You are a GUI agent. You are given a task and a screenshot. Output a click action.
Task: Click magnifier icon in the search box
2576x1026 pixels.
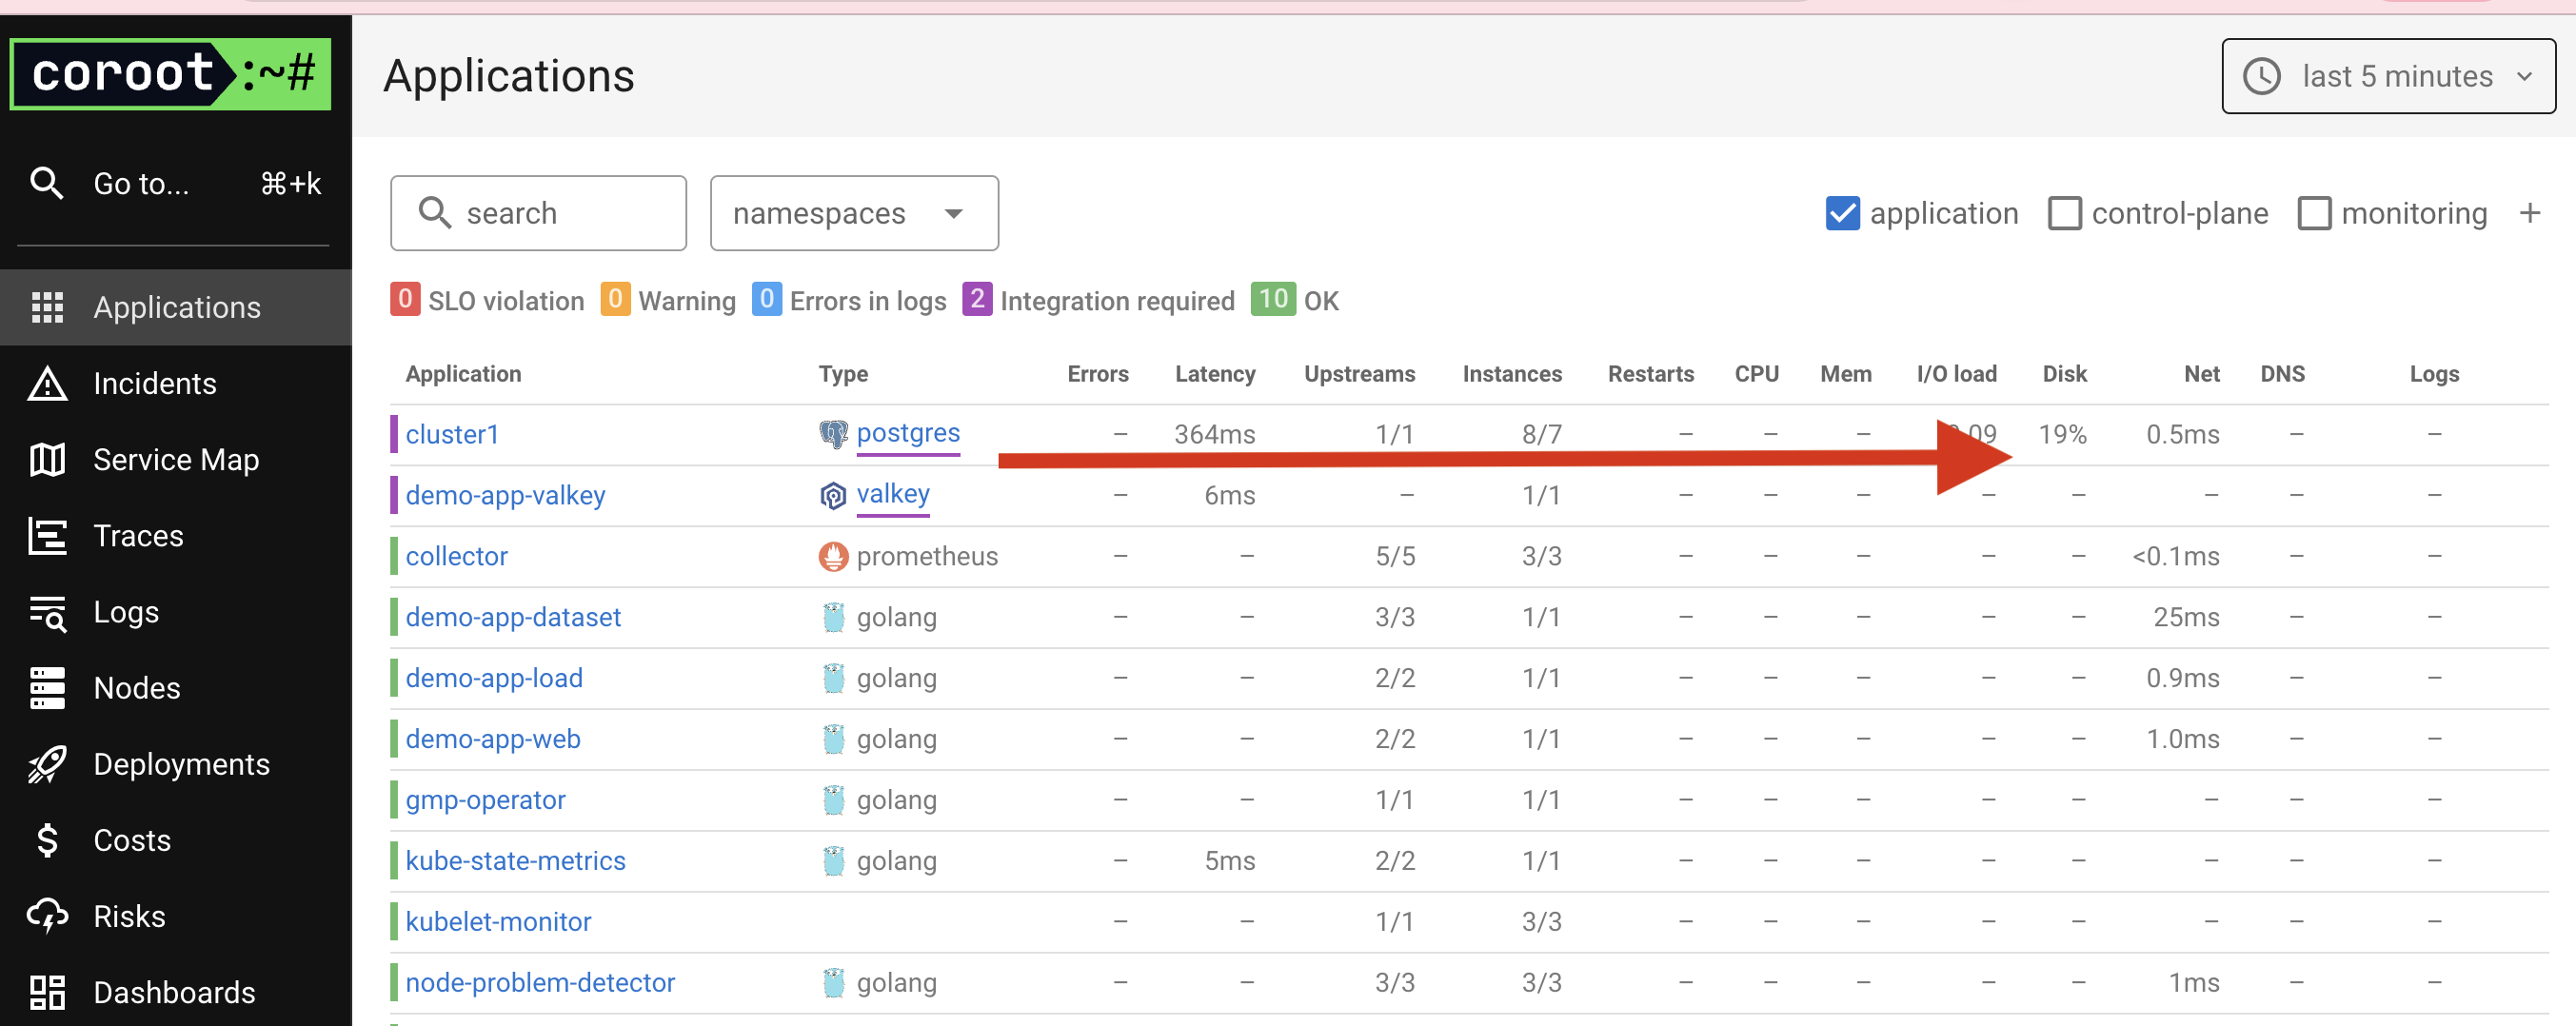pyautogui.click(x=434, y=213)
